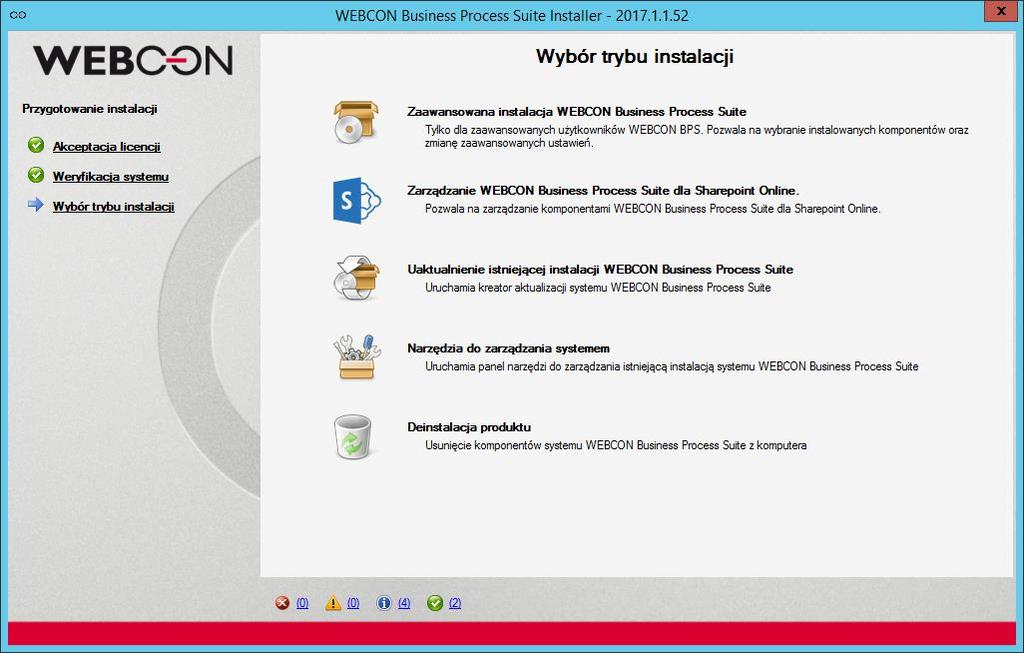Open the Weryfikacja systemu step link
Viewport: 1024px width, 653px height.
click(110, 176)
